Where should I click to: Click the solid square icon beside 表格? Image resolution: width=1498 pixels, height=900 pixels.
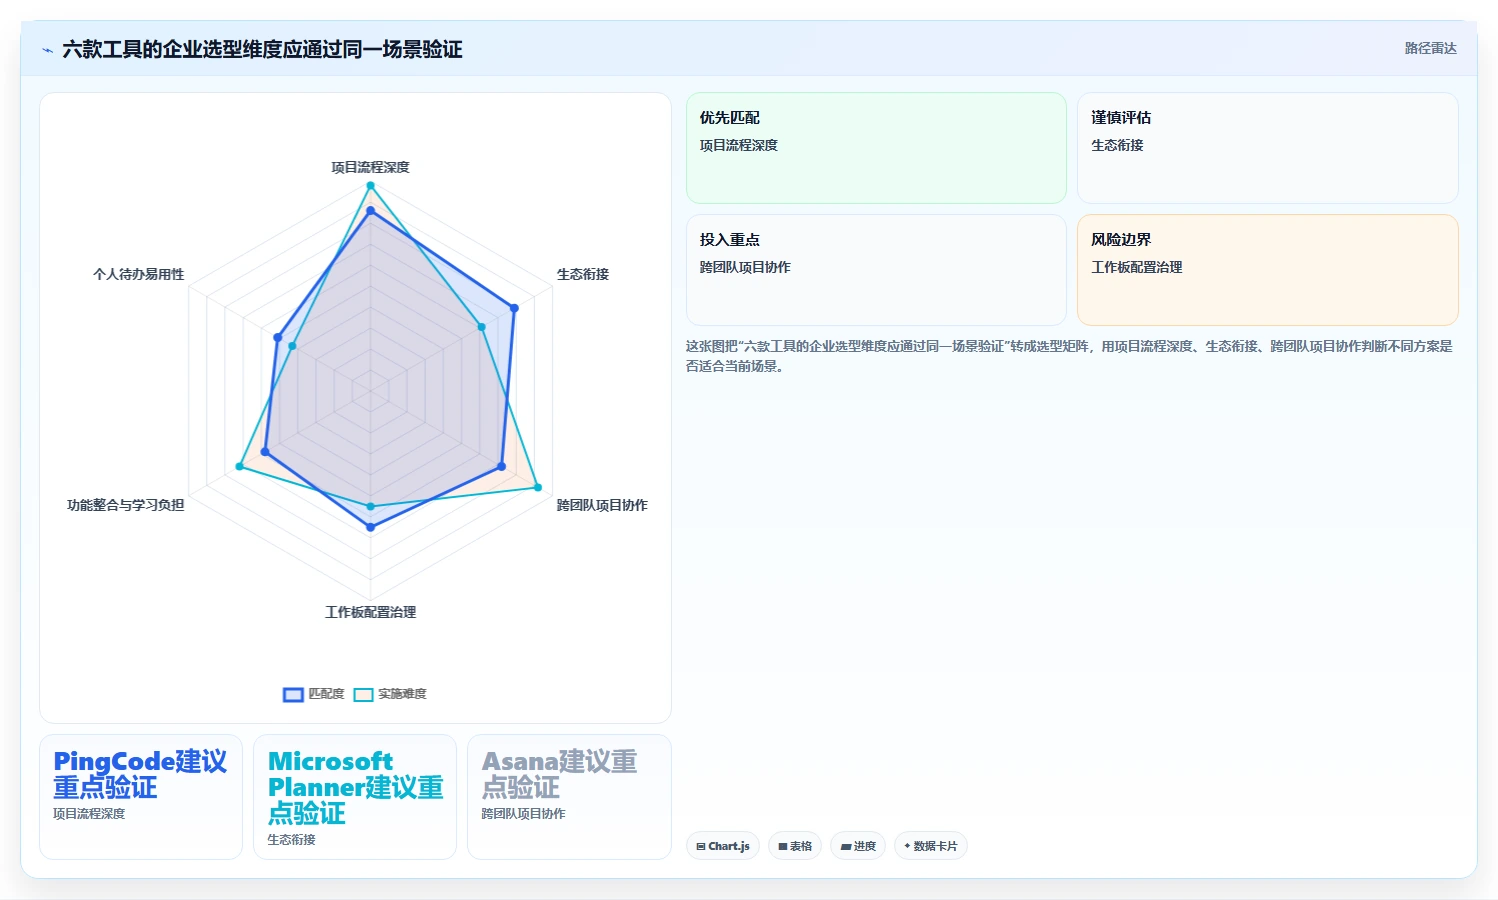783,846
